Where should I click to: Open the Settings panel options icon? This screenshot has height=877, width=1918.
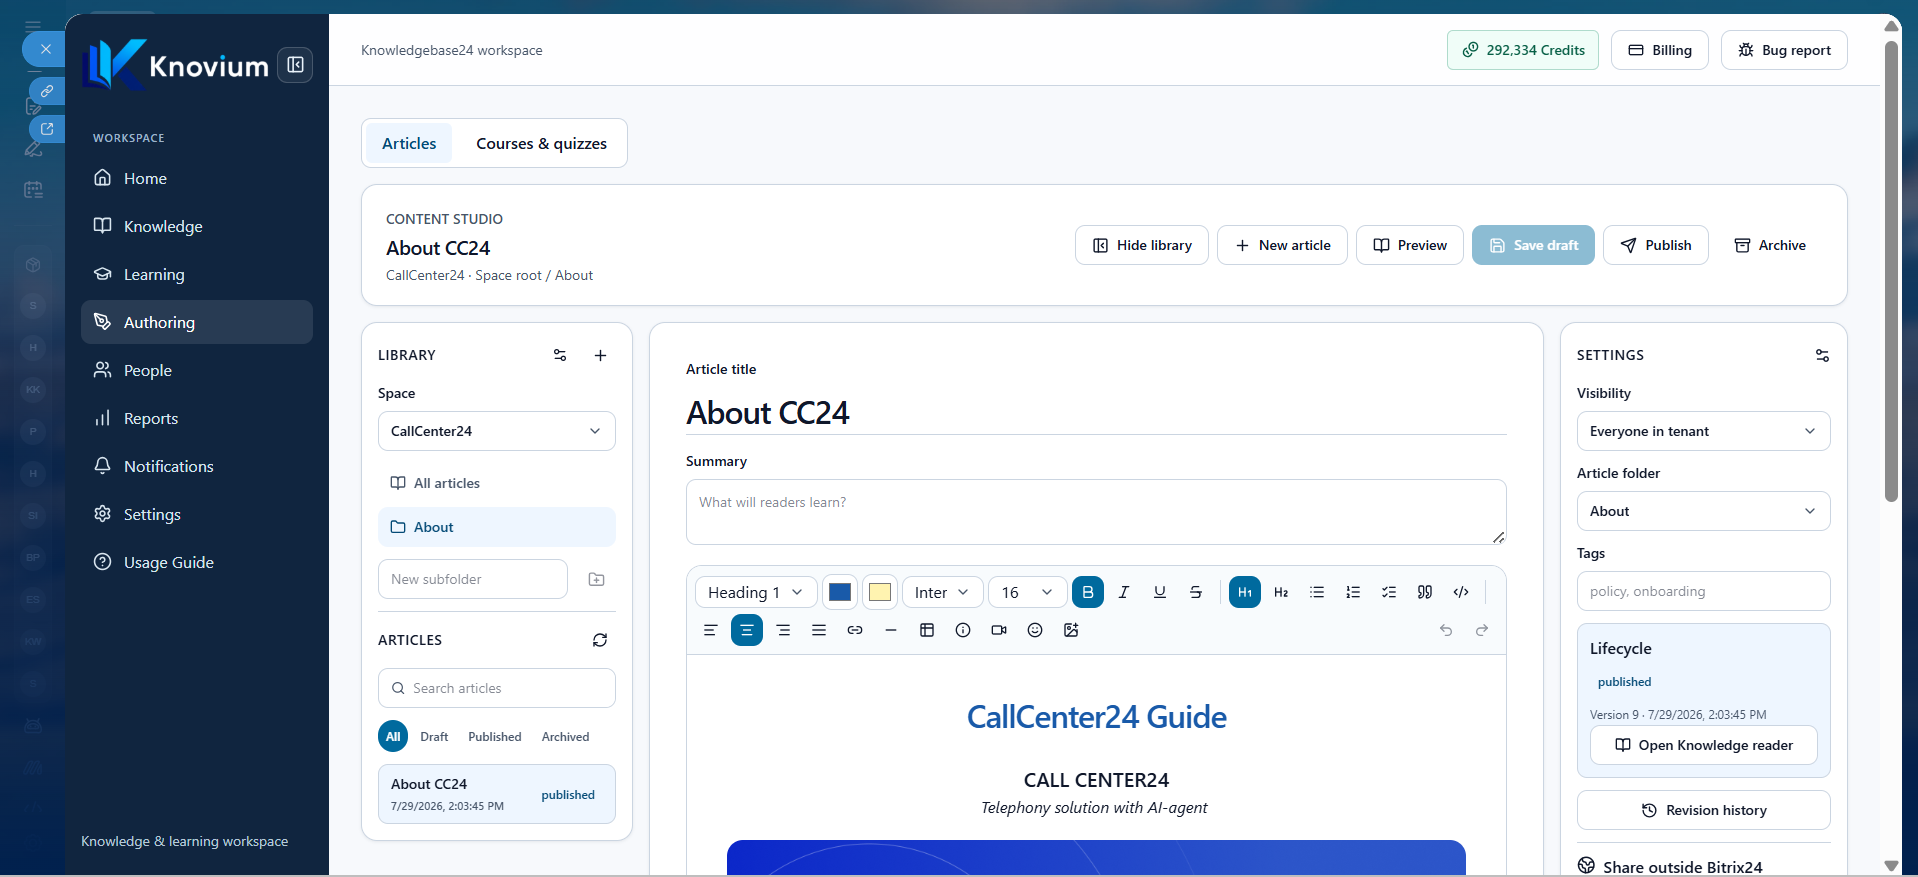[1822, 355]
